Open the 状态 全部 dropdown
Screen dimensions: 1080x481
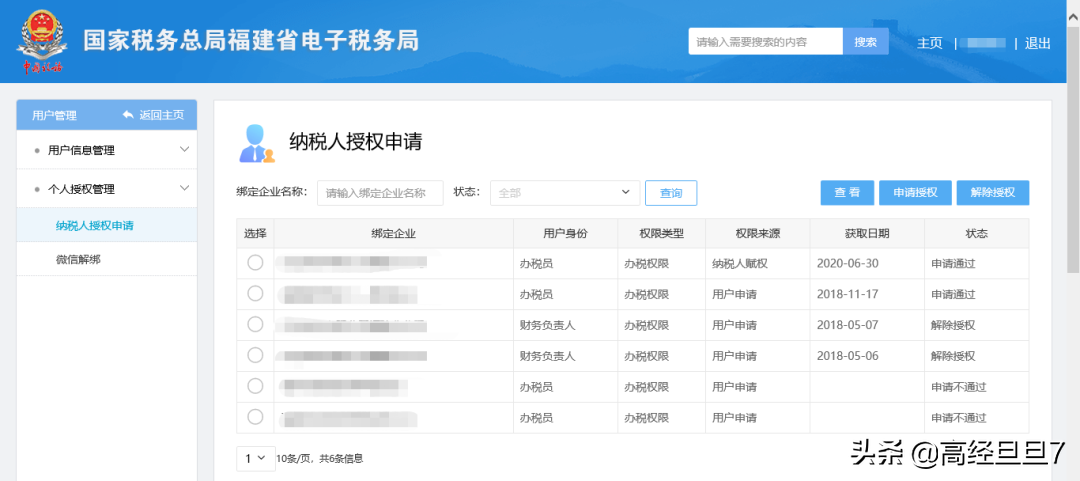click(565, 193)
